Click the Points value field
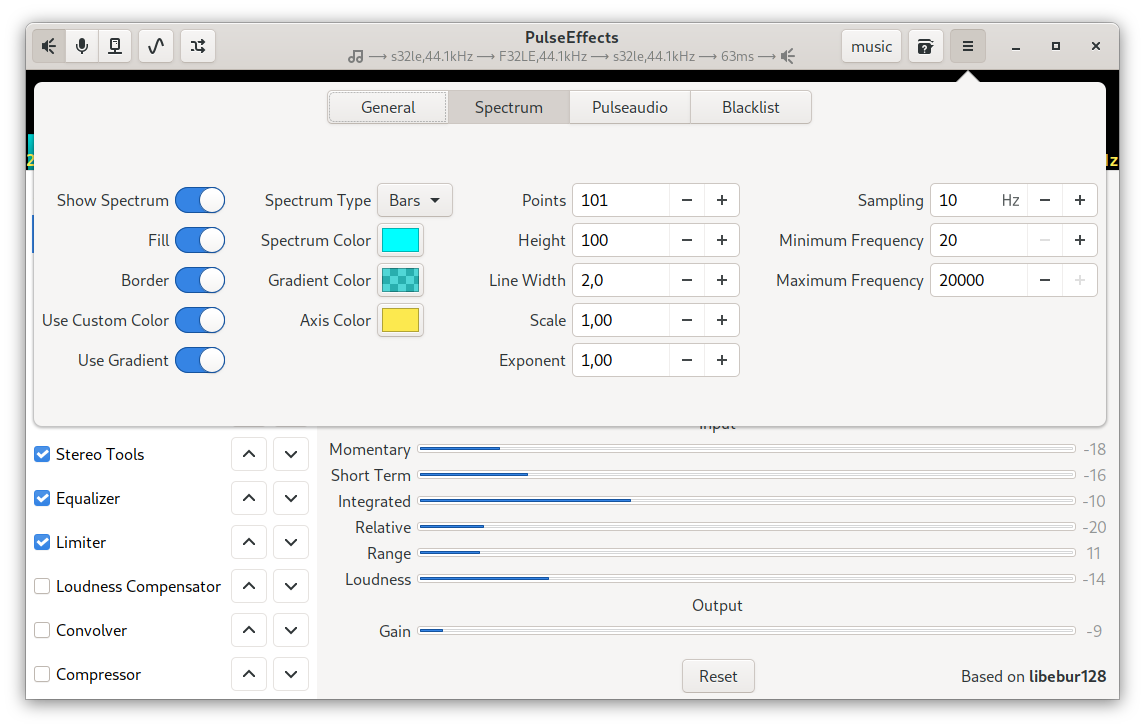 pos(621,200)
